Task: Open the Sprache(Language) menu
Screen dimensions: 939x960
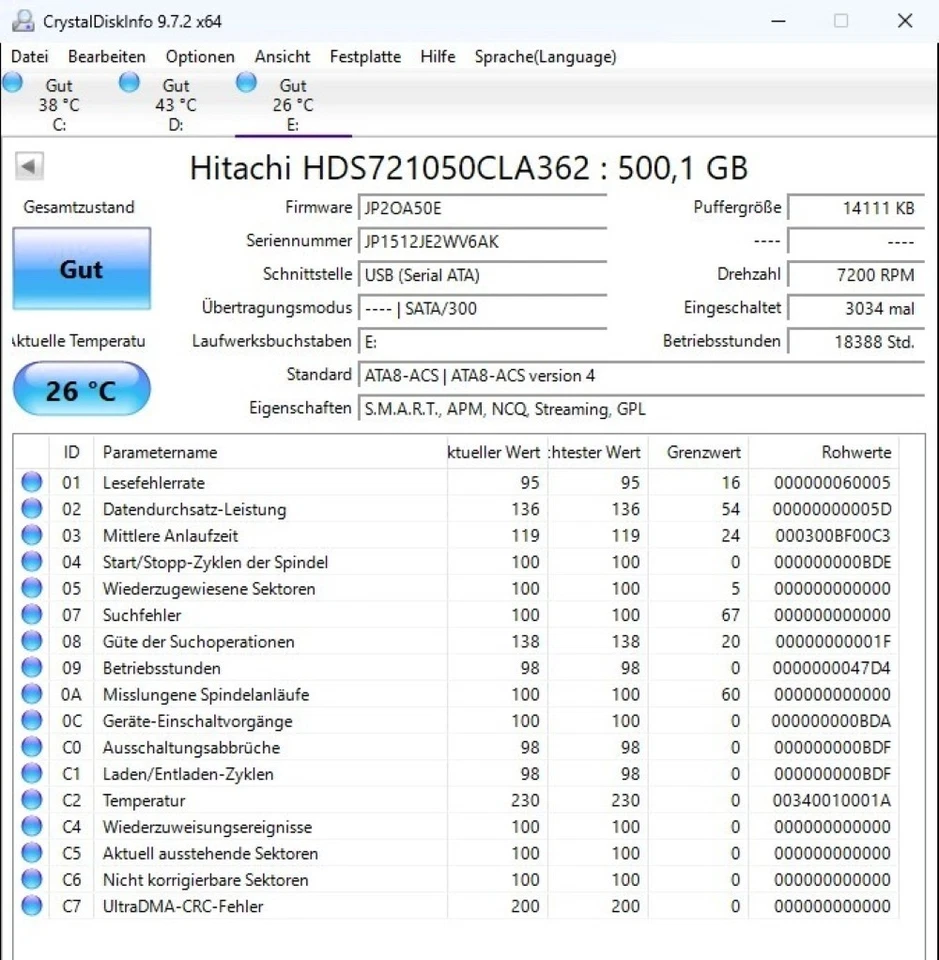Action: click(544, 57)
